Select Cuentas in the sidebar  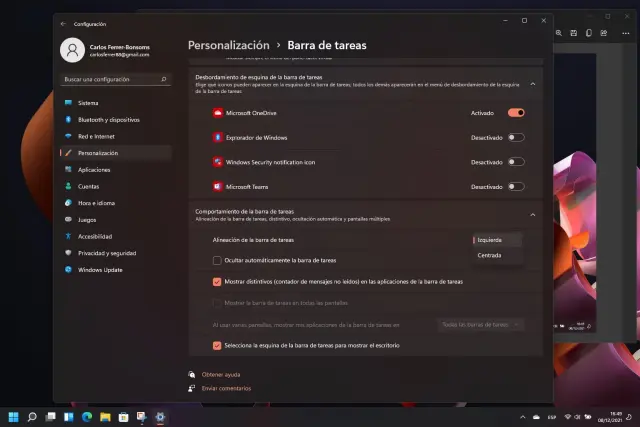(88, 186)
